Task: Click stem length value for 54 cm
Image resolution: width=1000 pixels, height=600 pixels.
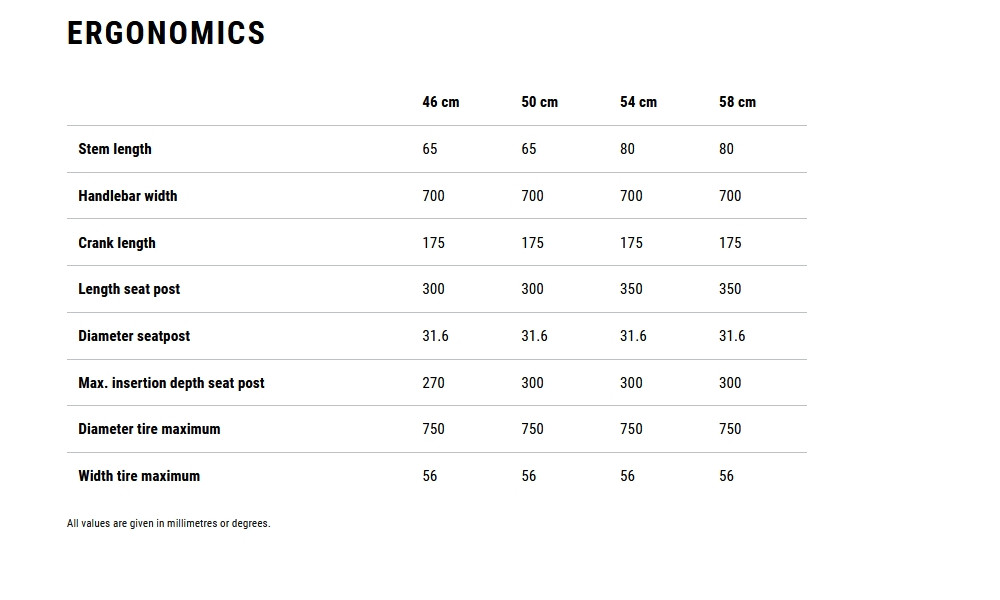Action: tap(627, 149)
